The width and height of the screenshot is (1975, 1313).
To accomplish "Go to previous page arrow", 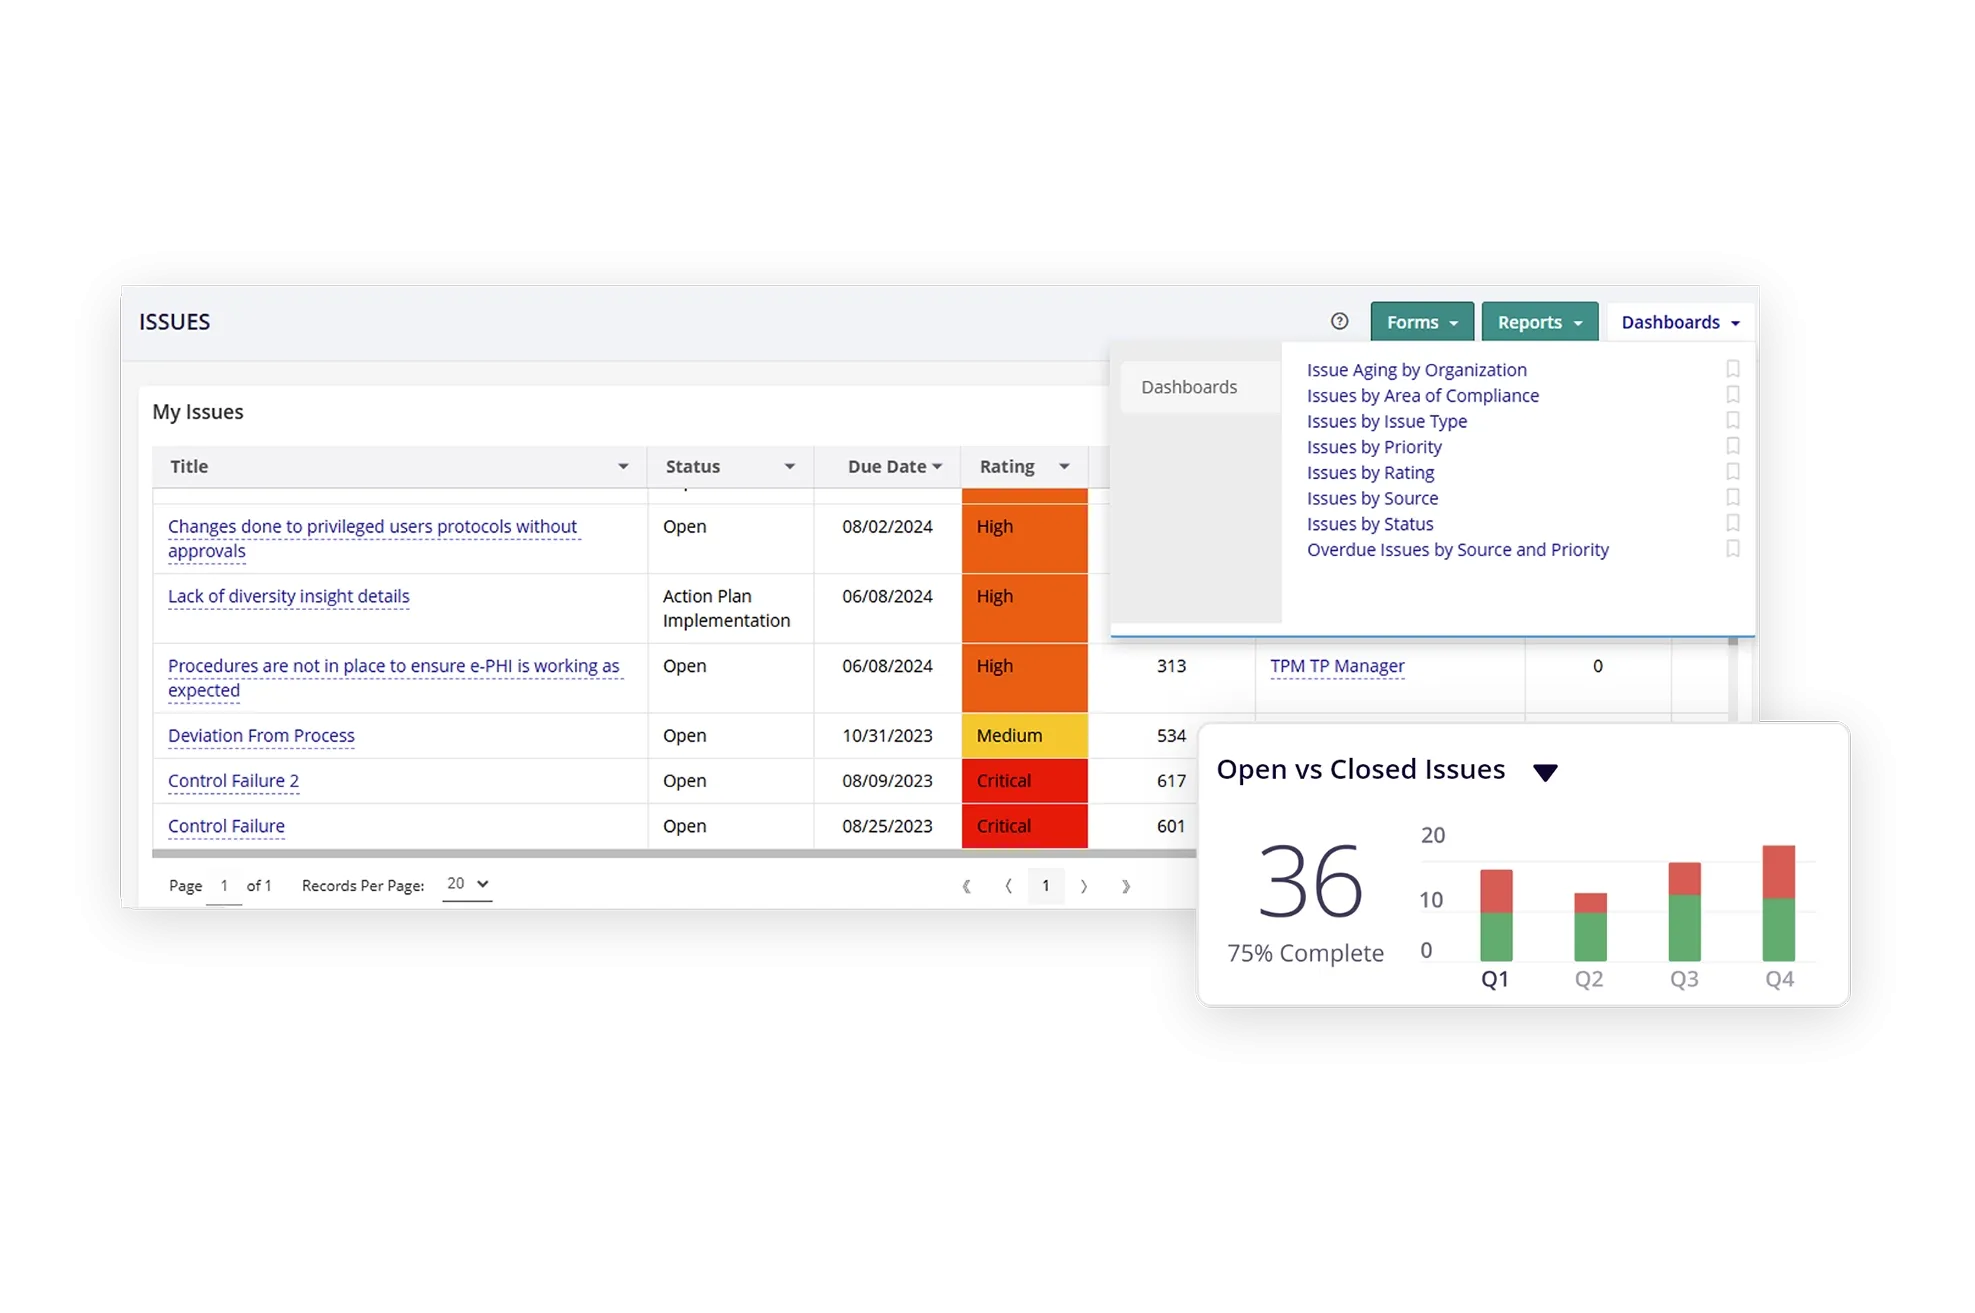I will coord(1008,886).
